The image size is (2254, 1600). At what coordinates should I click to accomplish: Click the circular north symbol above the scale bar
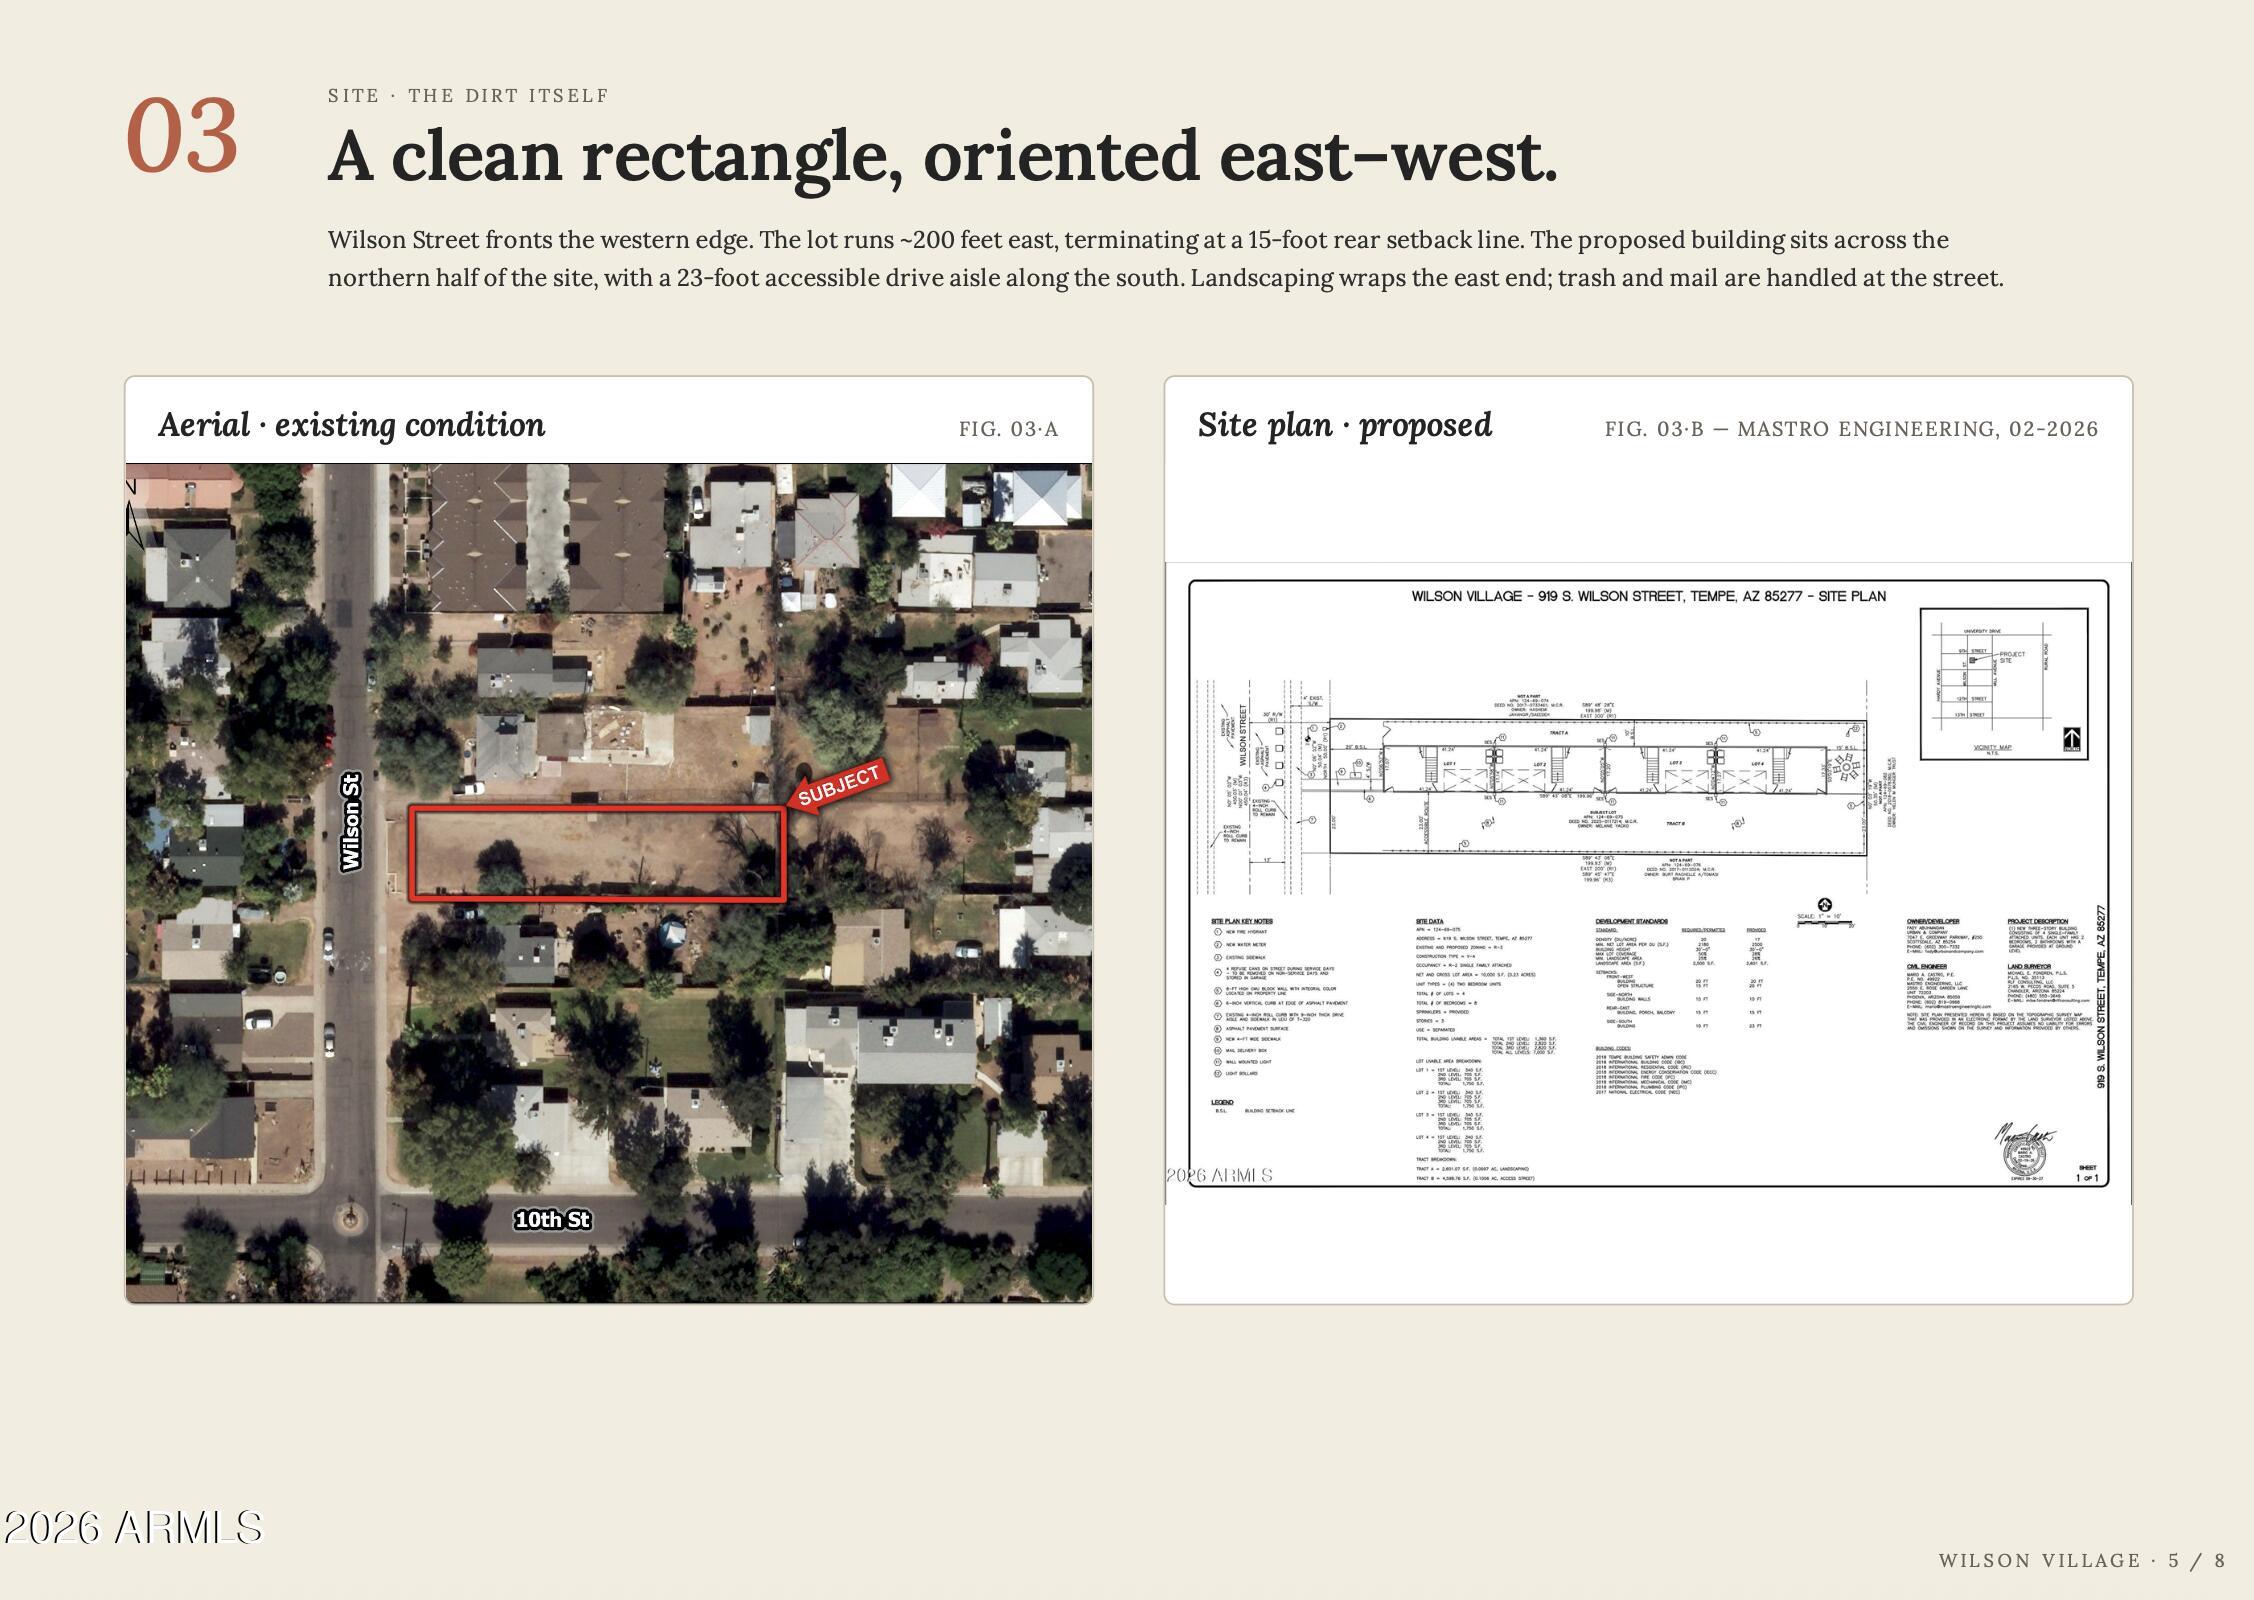pos(1824,905)
